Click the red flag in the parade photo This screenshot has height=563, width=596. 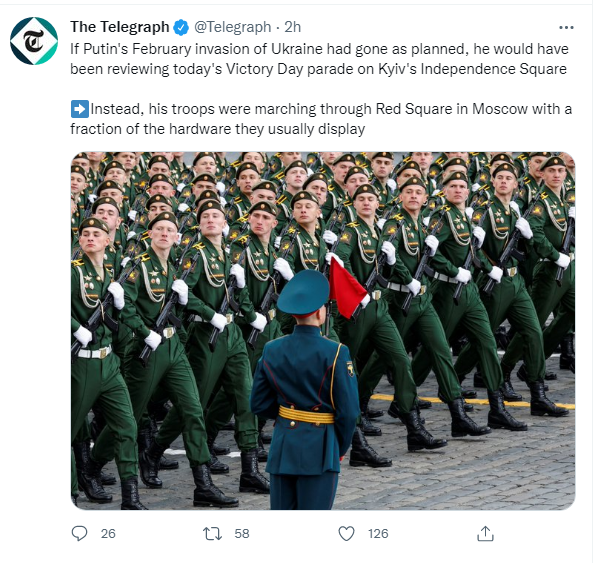[346, 288]
